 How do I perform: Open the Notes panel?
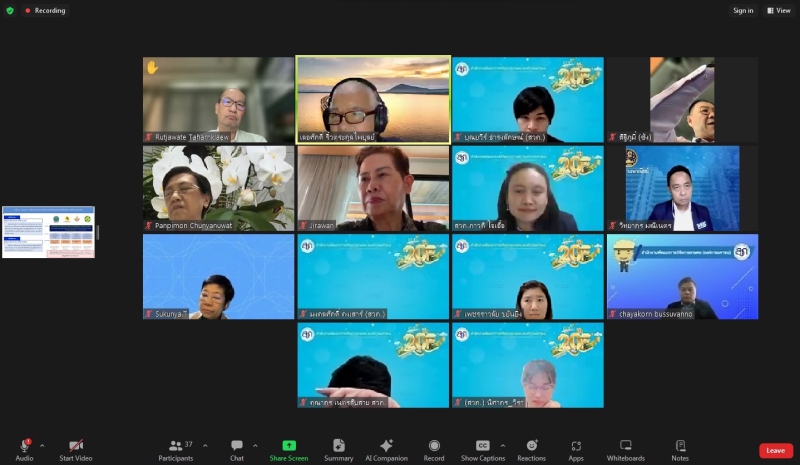(680, 446)
